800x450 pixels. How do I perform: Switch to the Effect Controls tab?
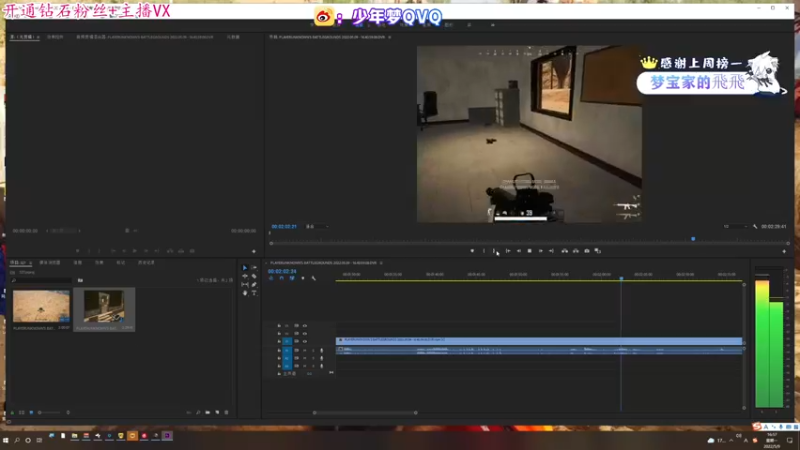55,37
